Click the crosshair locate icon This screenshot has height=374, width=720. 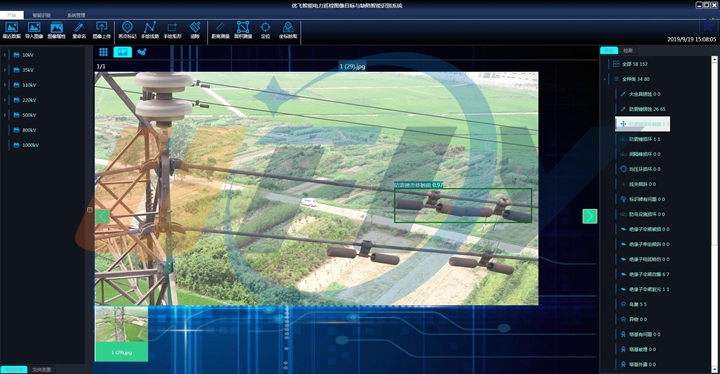265,30
